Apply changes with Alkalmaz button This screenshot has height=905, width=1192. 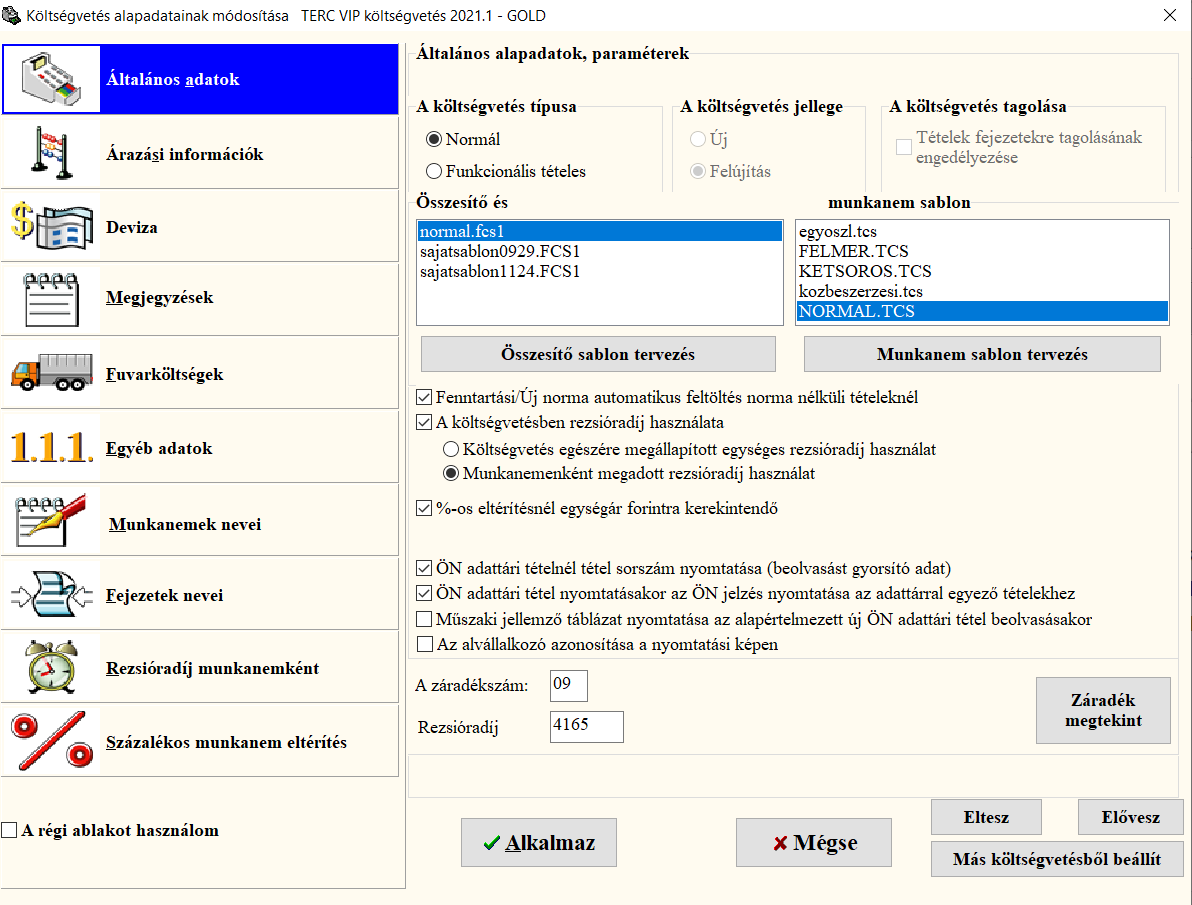click(539, 843)
